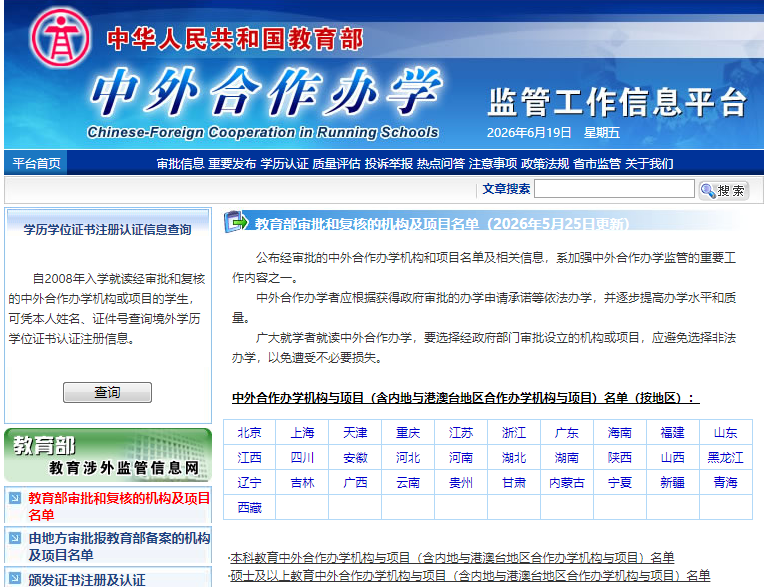This screenshot has width=768, height=587.
Task: Open the 陕西 region link
Action: pyautogui.click(x=620, y=458)
